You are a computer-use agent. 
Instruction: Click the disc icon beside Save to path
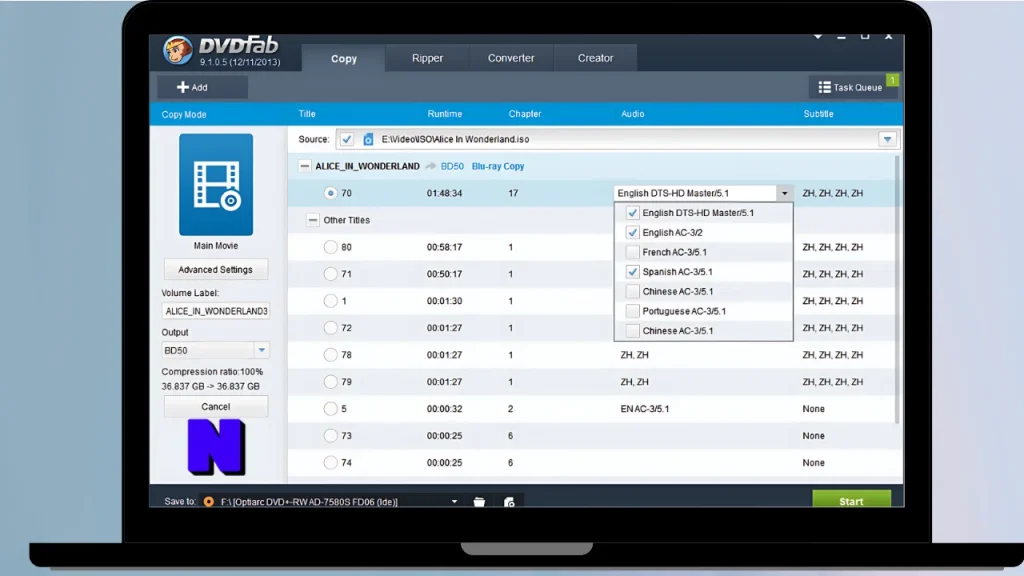point(208,502)
